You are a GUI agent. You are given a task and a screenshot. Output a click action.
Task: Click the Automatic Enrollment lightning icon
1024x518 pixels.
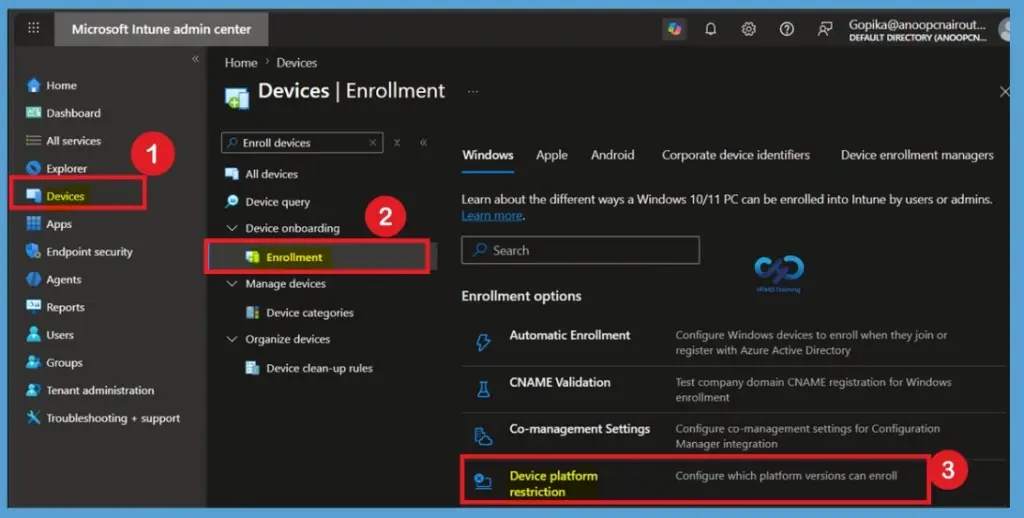[483, 342]
